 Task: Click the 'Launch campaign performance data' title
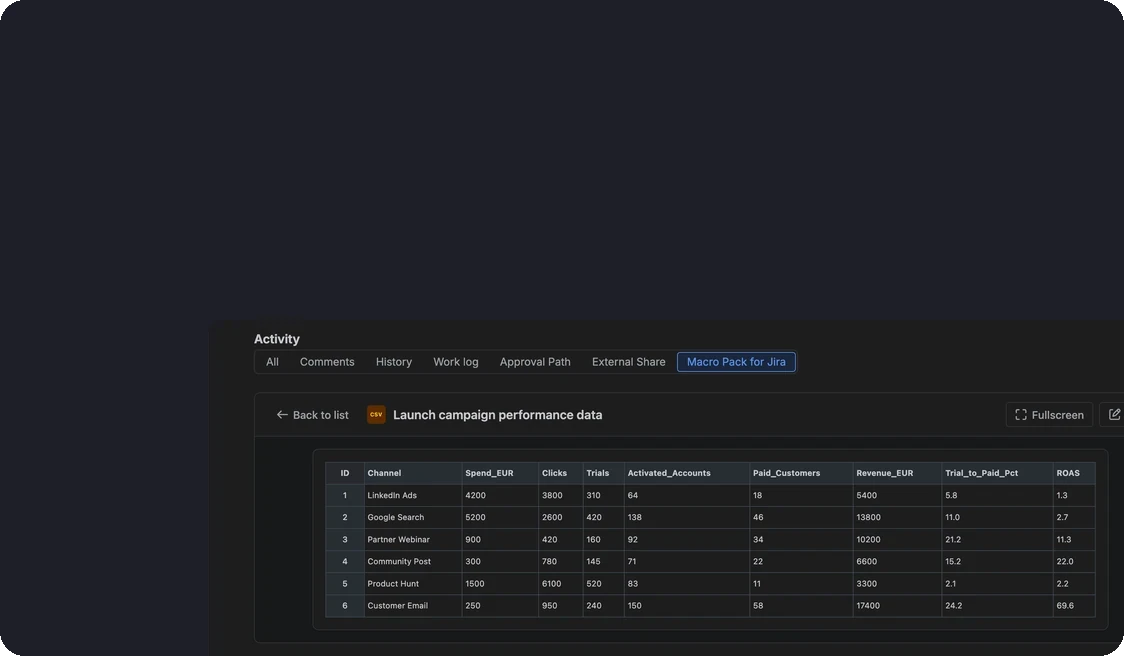tap(497, 414)
